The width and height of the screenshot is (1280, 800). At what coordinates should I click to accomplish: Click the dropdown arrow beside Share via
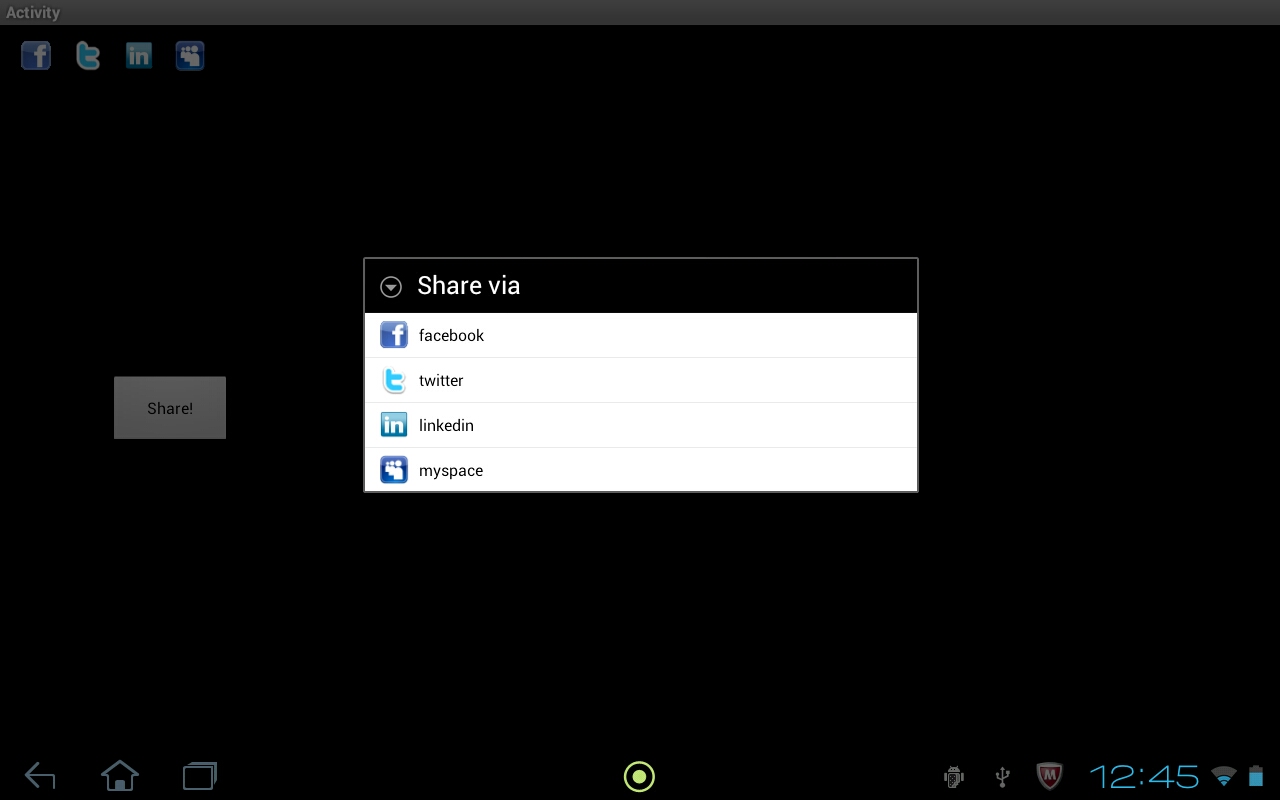tap(391, 287)
